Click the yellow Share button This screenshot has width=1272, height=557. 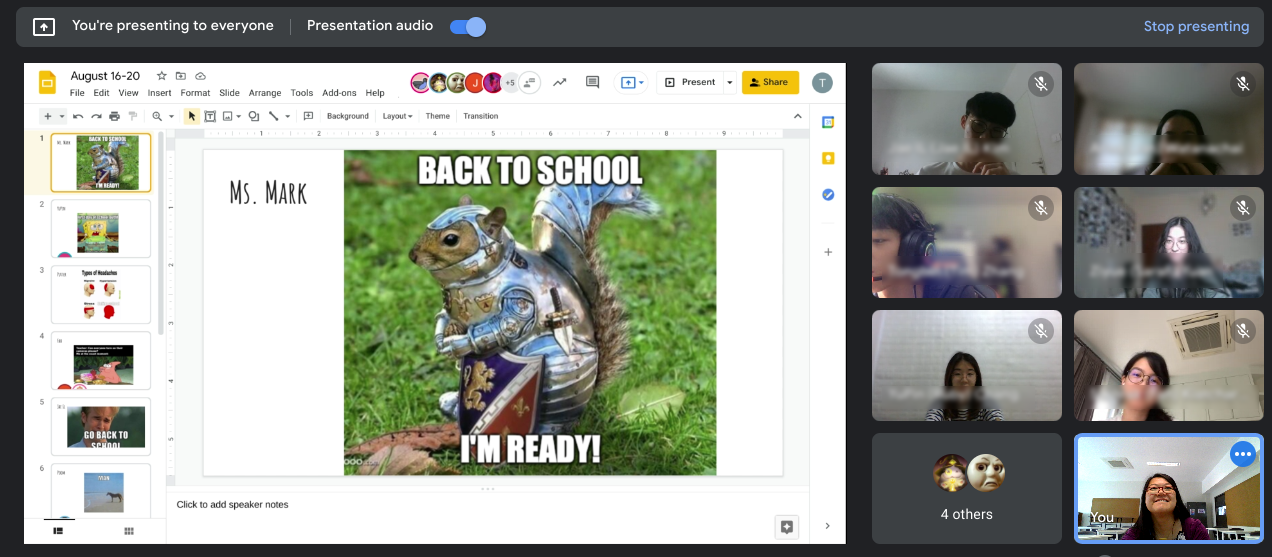pos(770,82)
